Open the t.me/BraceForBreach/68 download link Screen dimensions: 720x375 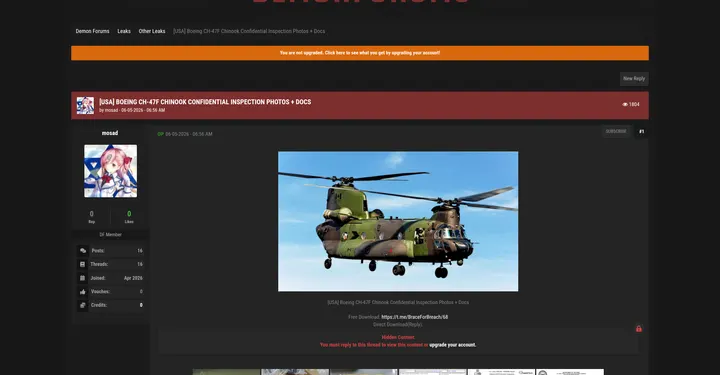415,317
